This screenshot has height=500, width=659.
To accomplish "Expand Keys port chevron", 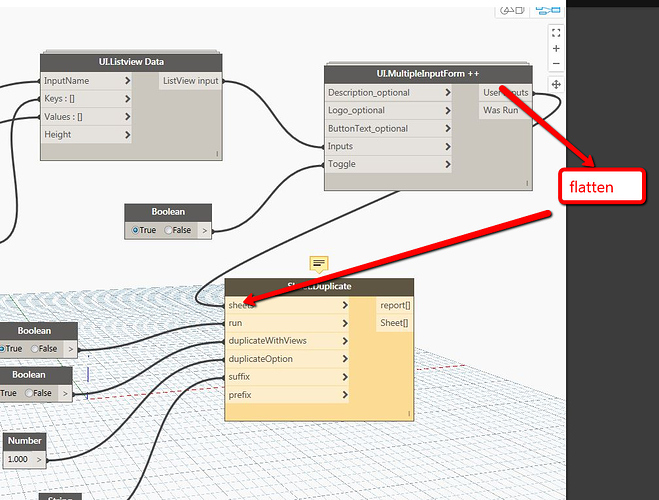I will click(x=127, y=99).
